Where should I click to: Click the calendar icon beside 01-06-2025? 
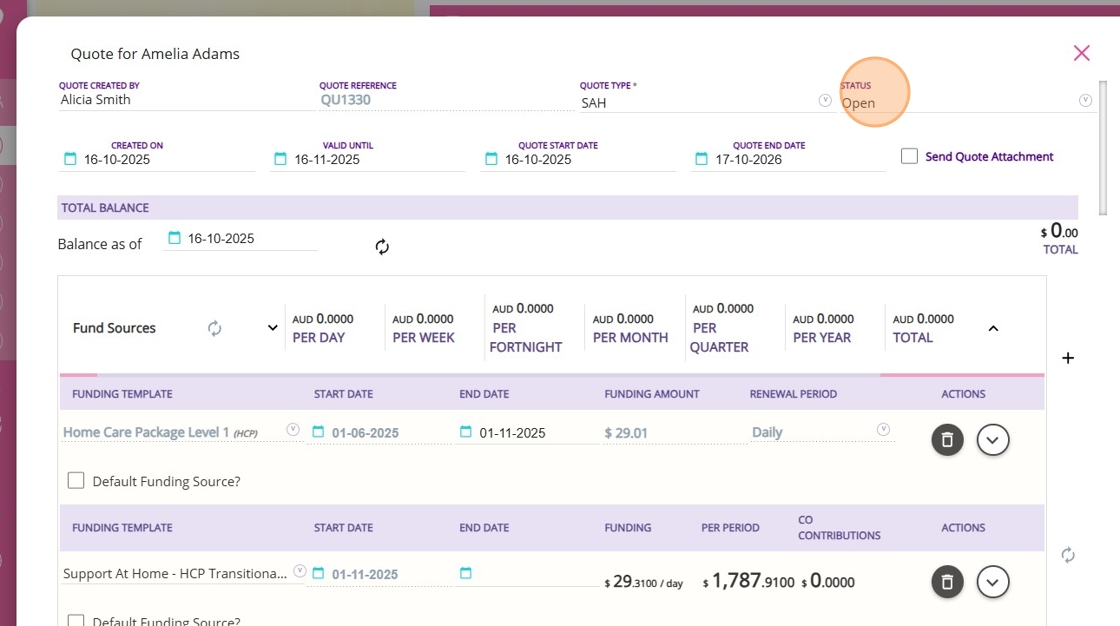pyautogui.click(x=319, y=432)
